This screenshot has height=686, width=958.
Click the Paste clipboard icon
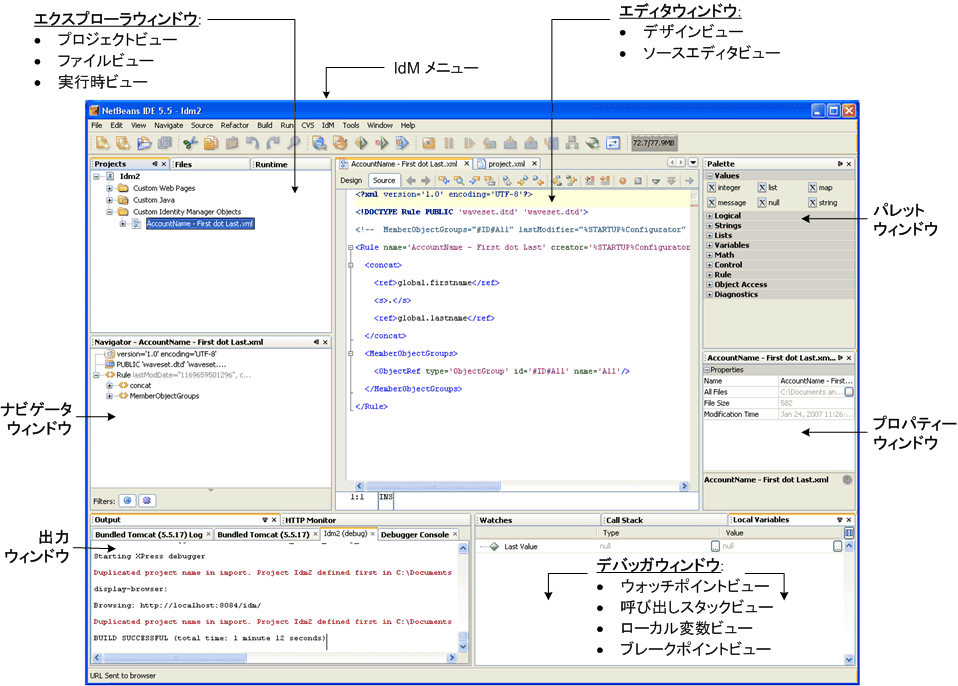point(232,144)
